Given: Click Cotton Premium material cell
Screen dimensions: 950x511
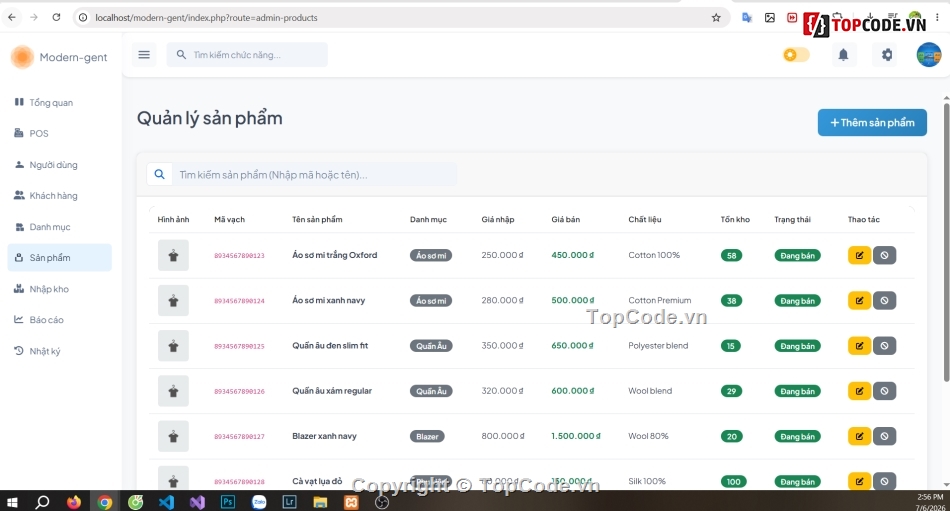Looking at the screenshot, I should 660,300.
